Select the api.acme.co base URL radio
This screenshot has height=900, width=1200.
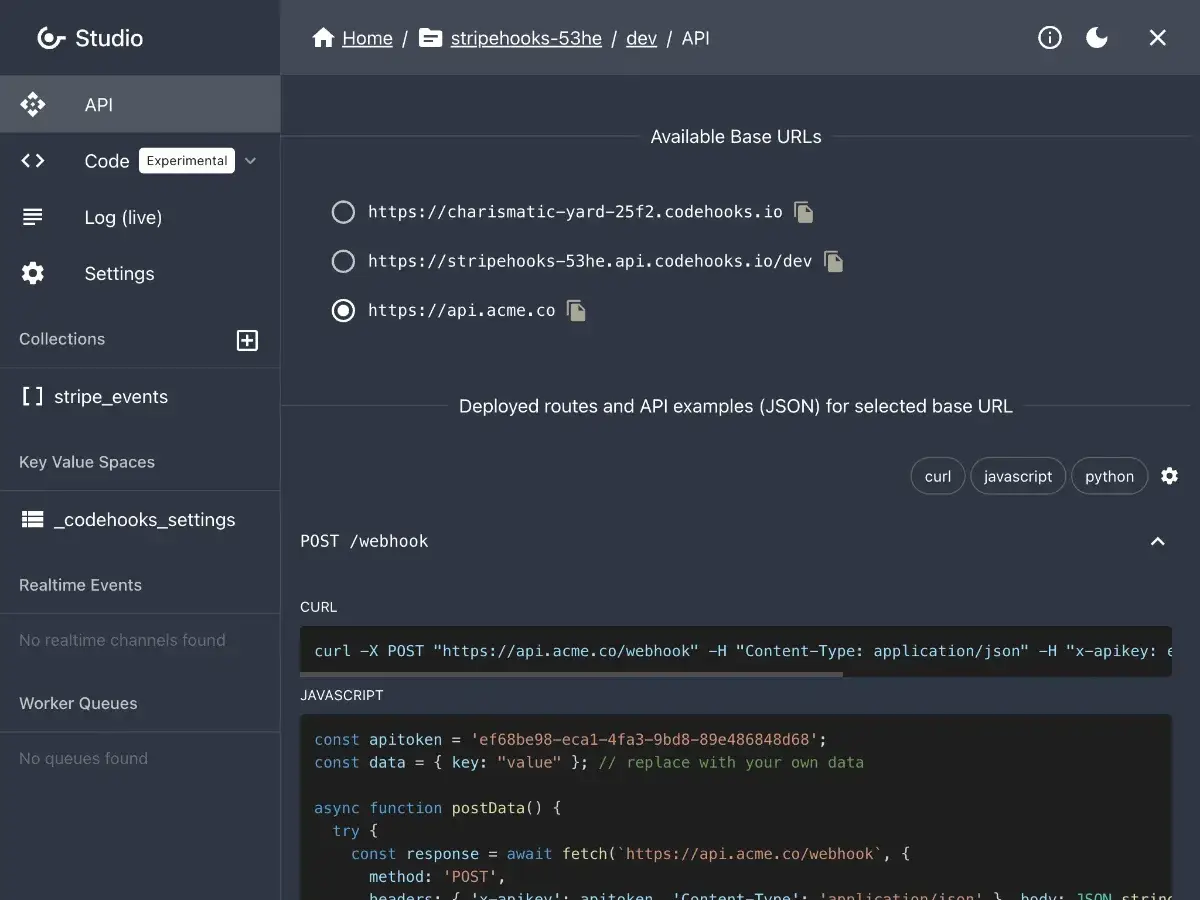click(343, 310)
